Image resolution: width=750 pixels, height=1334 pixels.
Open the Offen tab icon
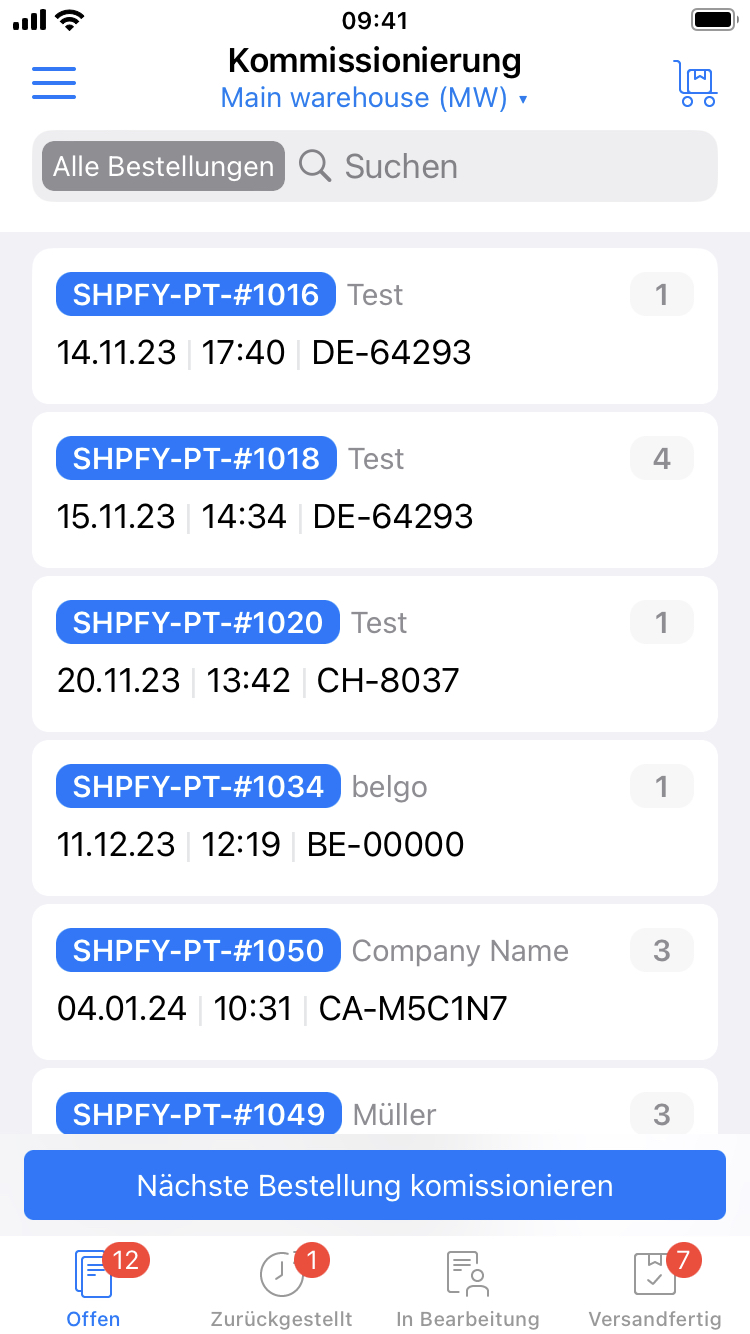point(93,1275)
